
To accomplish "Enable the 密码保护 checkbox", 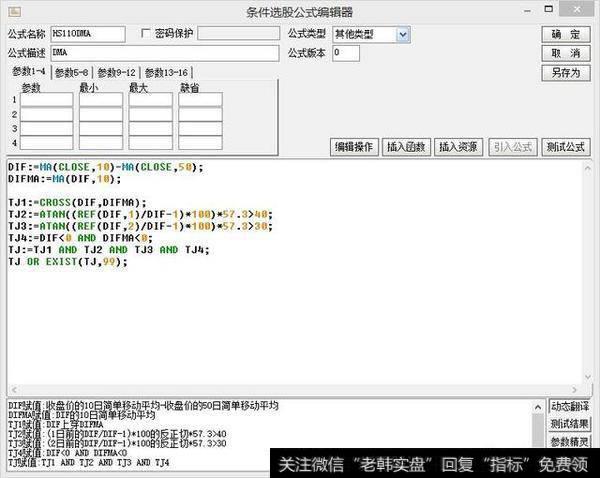I will (147, 34).
